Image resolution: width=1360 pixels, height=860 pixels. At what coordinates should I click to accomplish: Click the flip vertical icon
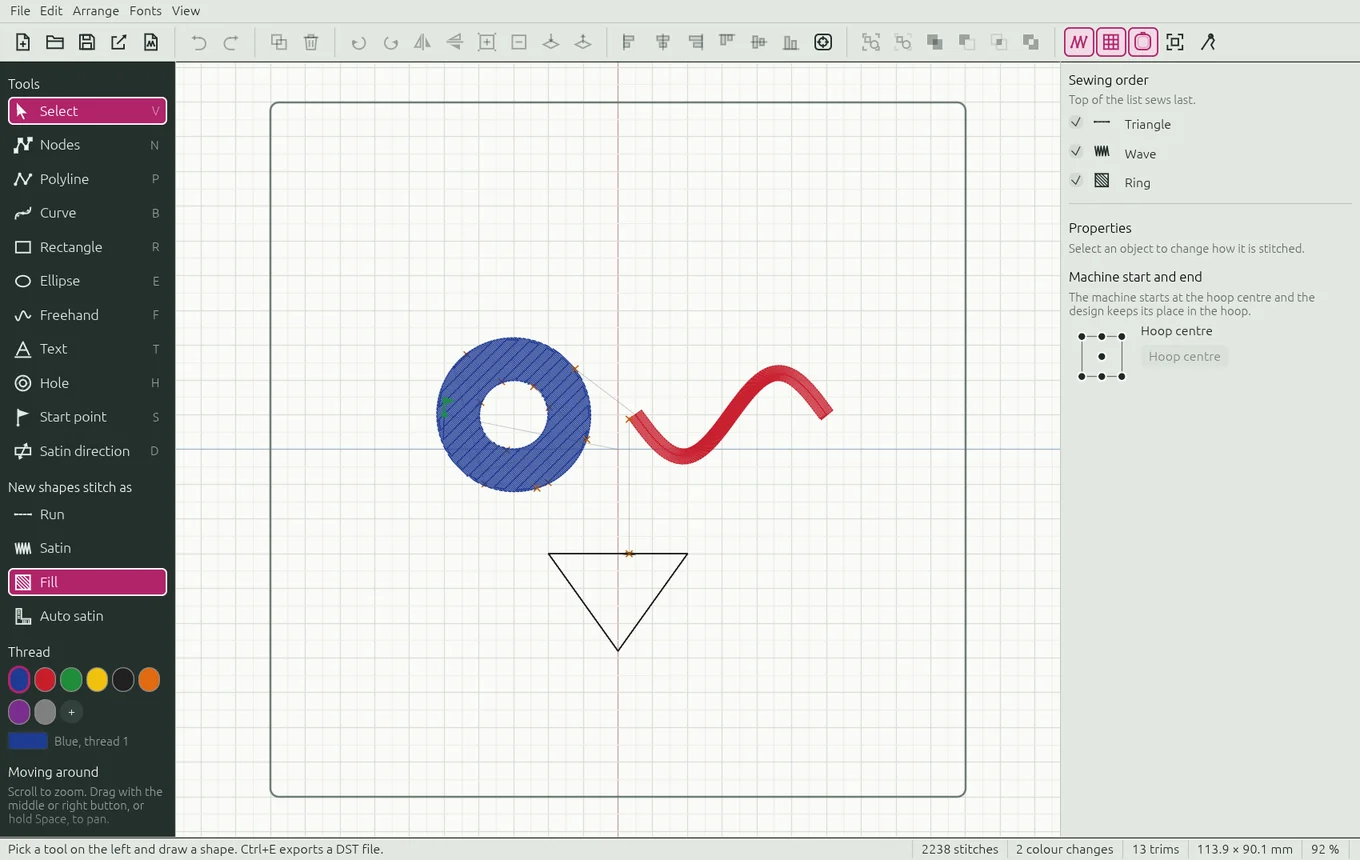click(455, 42)
